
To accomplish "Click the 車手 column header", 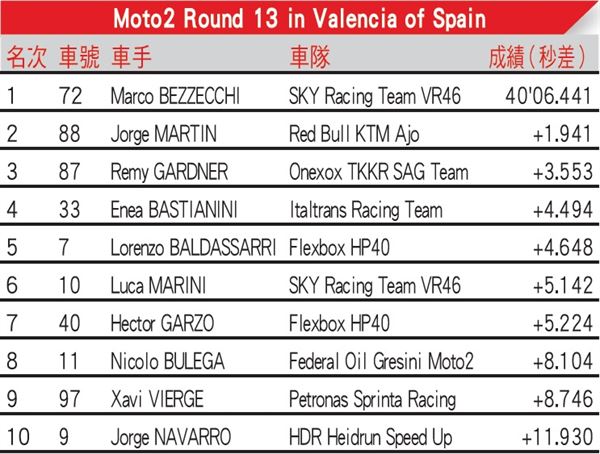I will pyautogui.click(x=131, y=57).
